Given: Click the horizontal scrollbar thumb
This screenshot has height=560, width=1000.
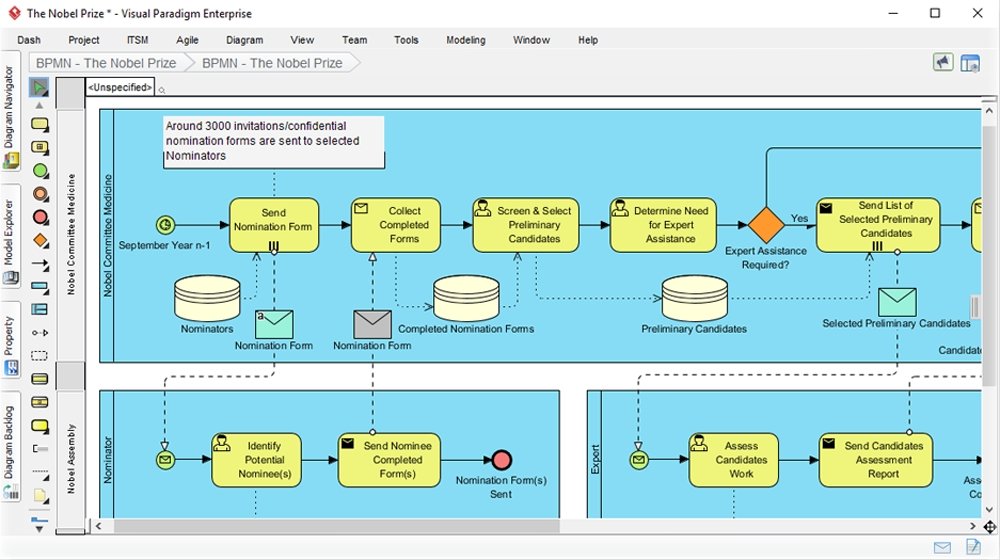Looking at the screenshot, I should 336,526.
